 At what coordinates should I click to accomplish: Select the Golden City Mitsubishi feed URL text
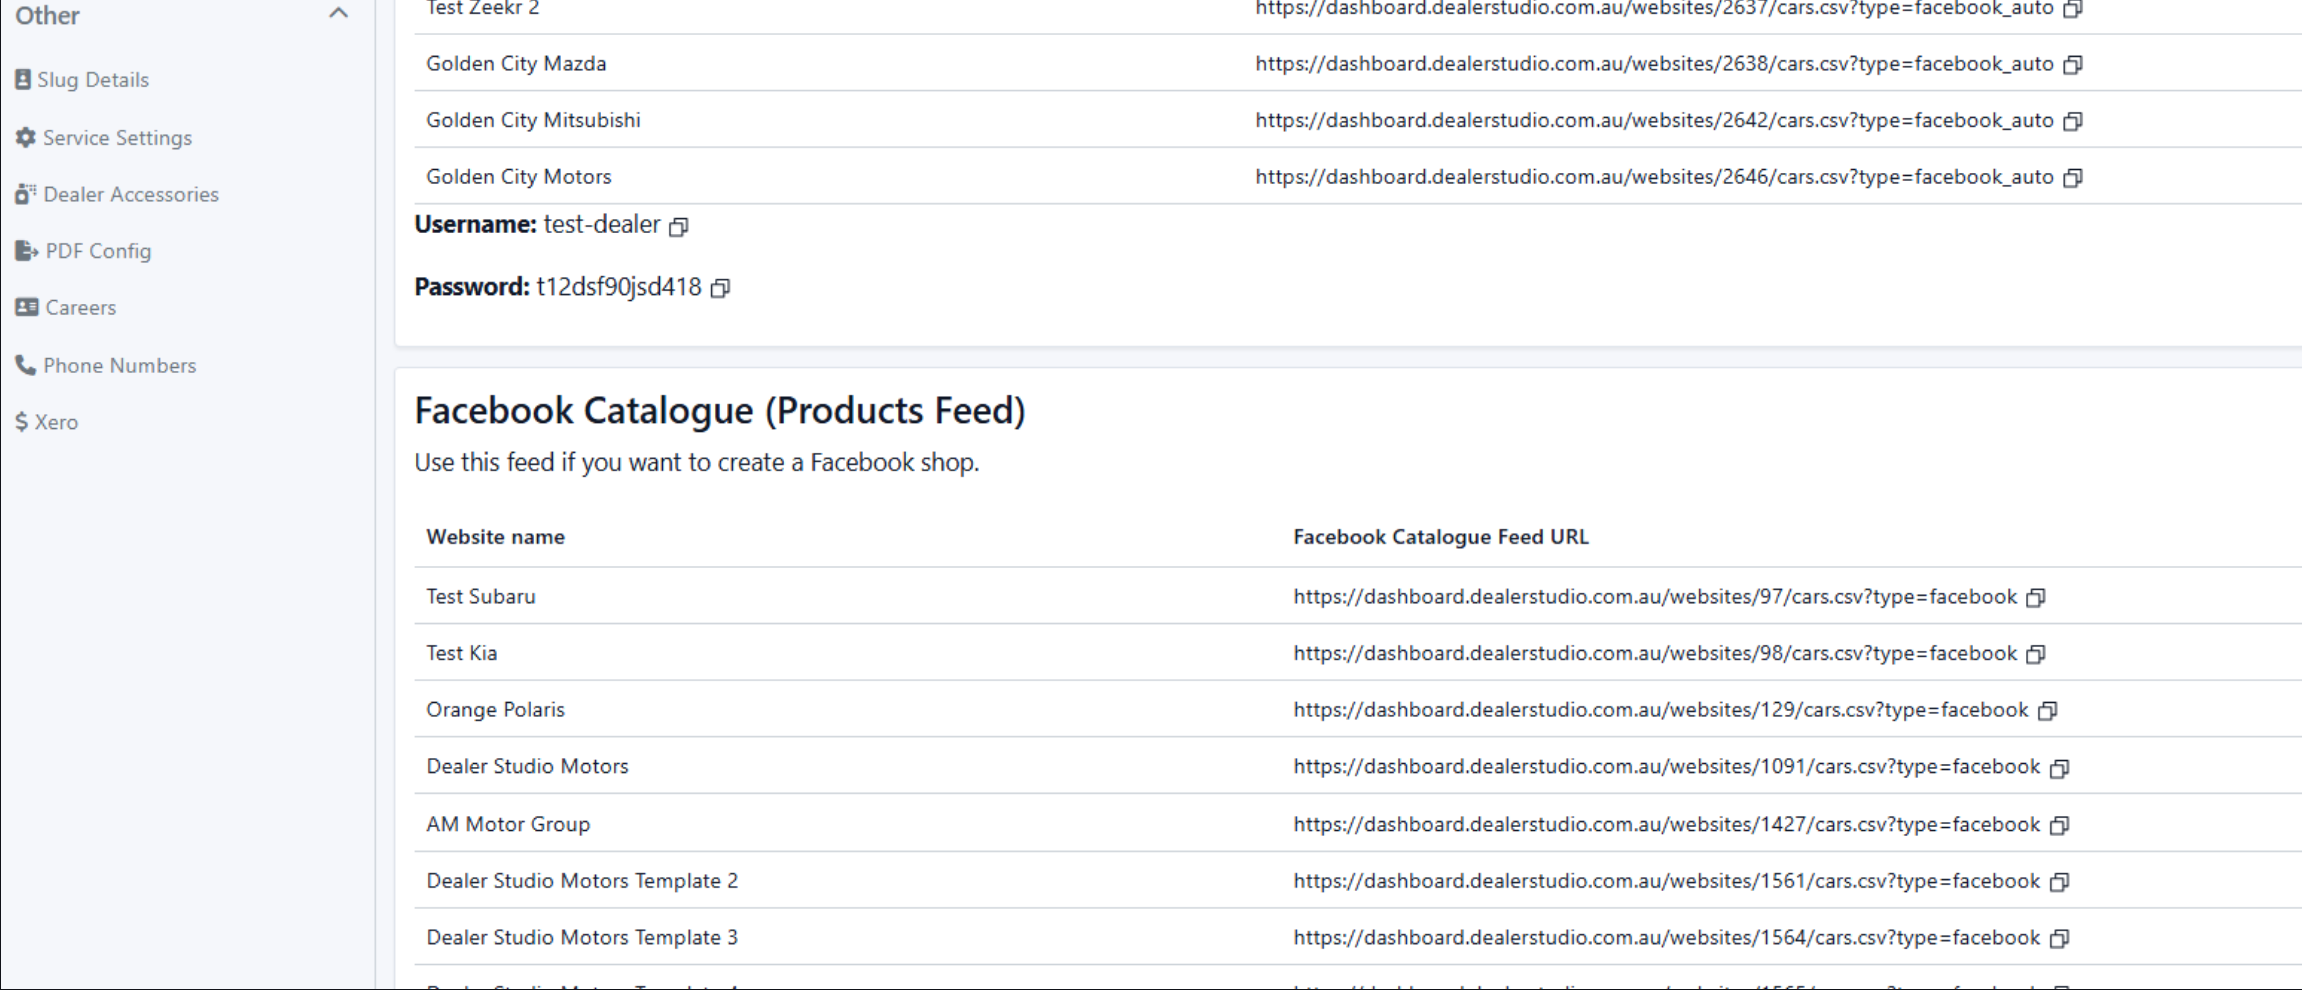(x=1654, y=120)
